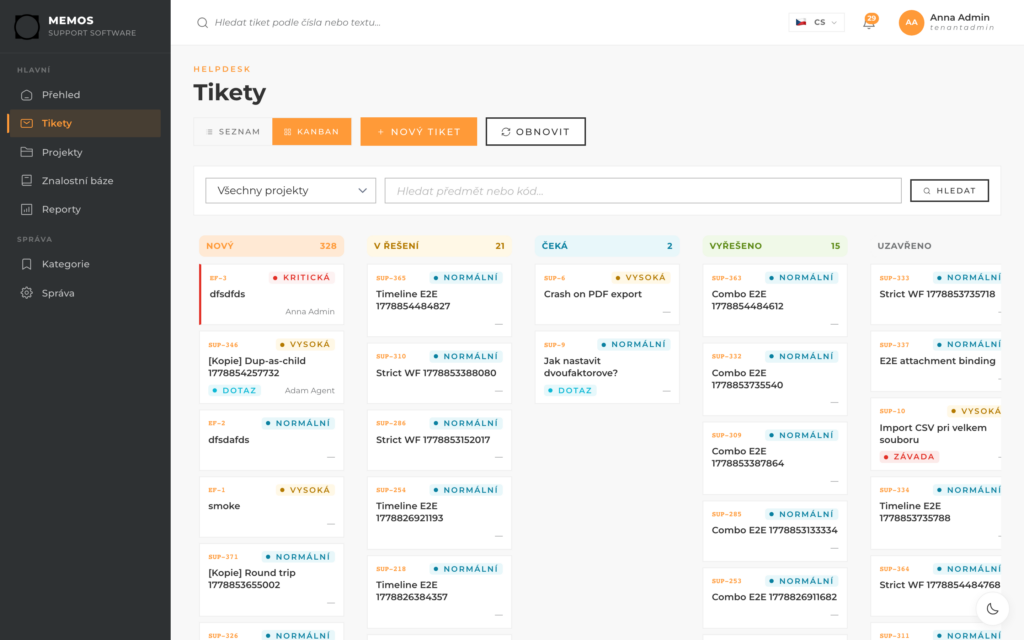Open ticket Timeline E2E 1778826921193
Viewport: 1024px width, 640px height.
point(439,513)
